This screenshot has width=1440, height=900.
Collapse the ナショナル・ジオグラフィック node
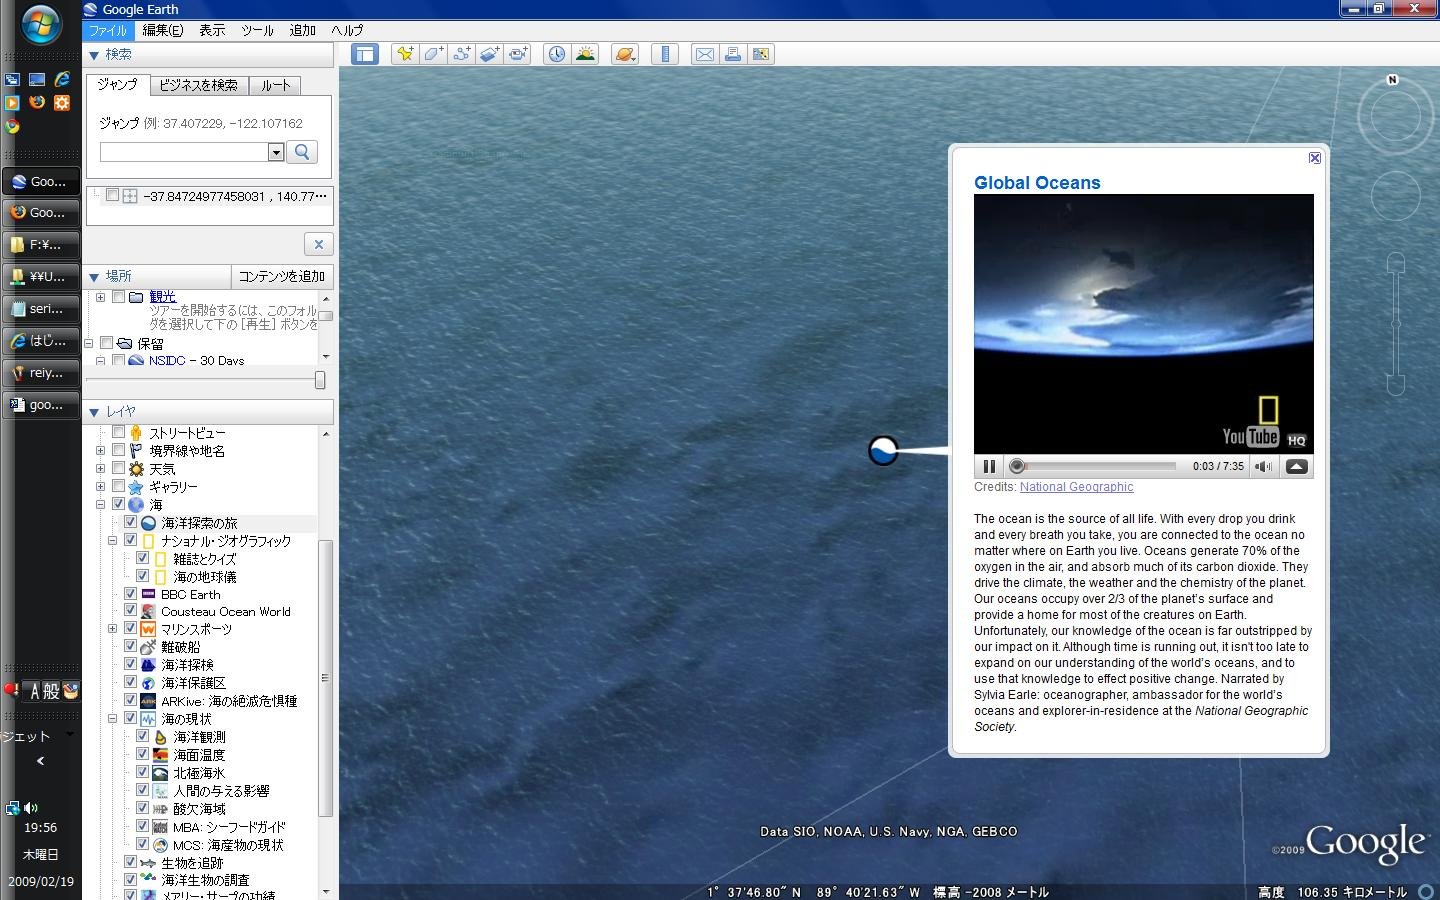click(112, 541)
